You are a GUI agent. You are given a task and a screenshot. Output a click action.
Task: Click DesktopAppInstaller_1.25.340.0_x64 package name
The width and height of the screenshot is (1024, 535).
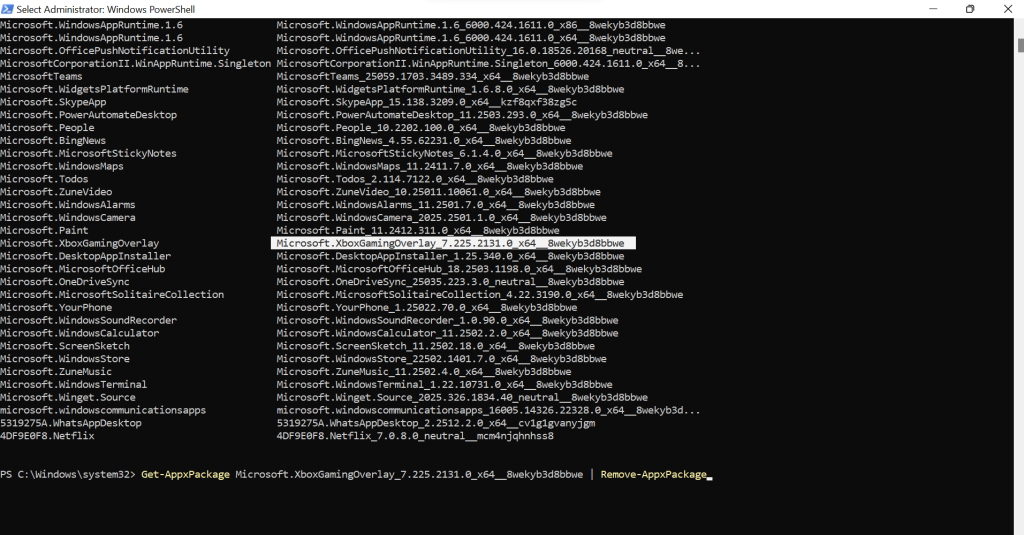(x=450, y=256)
